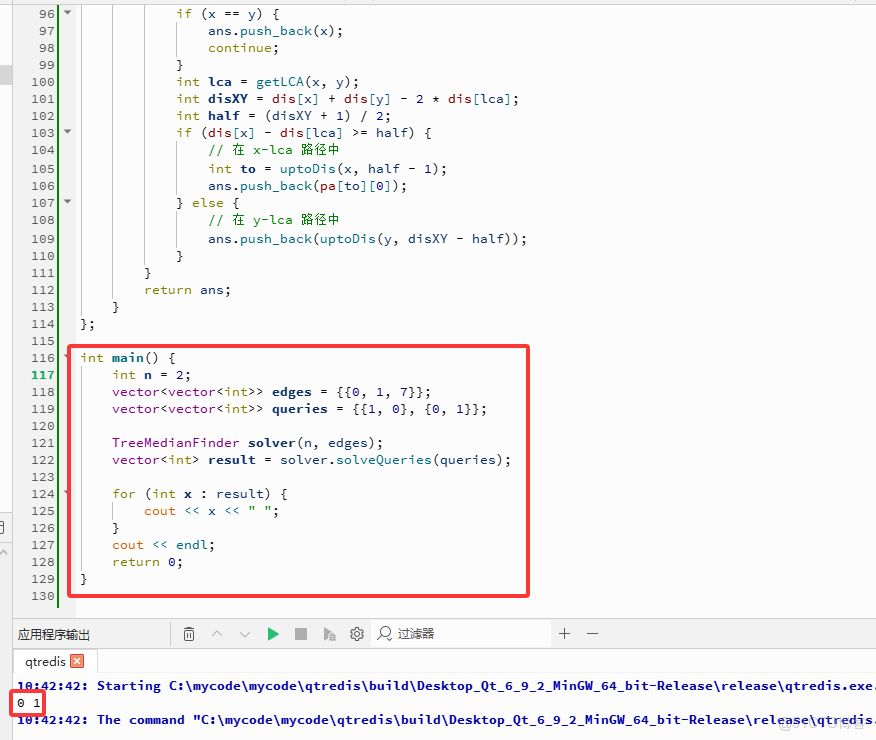The image size is (876, 740).
Task: Increase output font size with plus
Action: [x=564, y=634]
